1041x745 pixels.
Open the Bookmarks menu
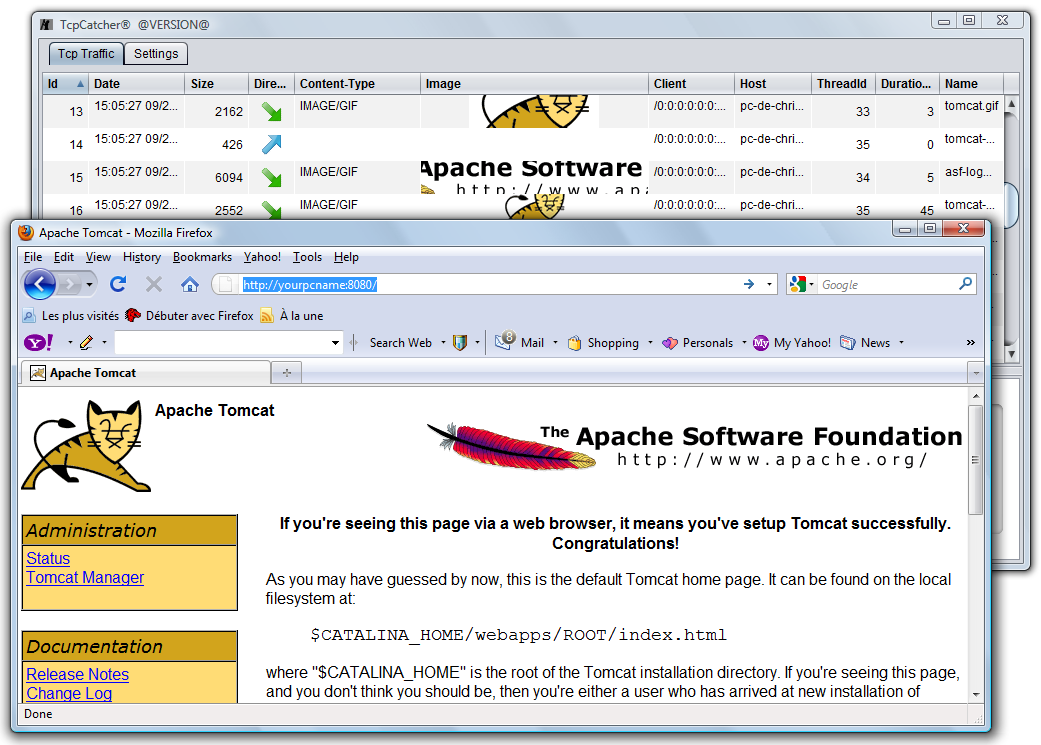point(202,257)
